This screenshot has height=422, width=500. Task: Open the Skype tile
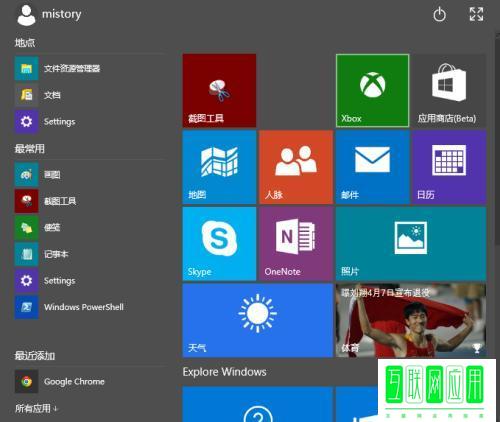(219, 244)
